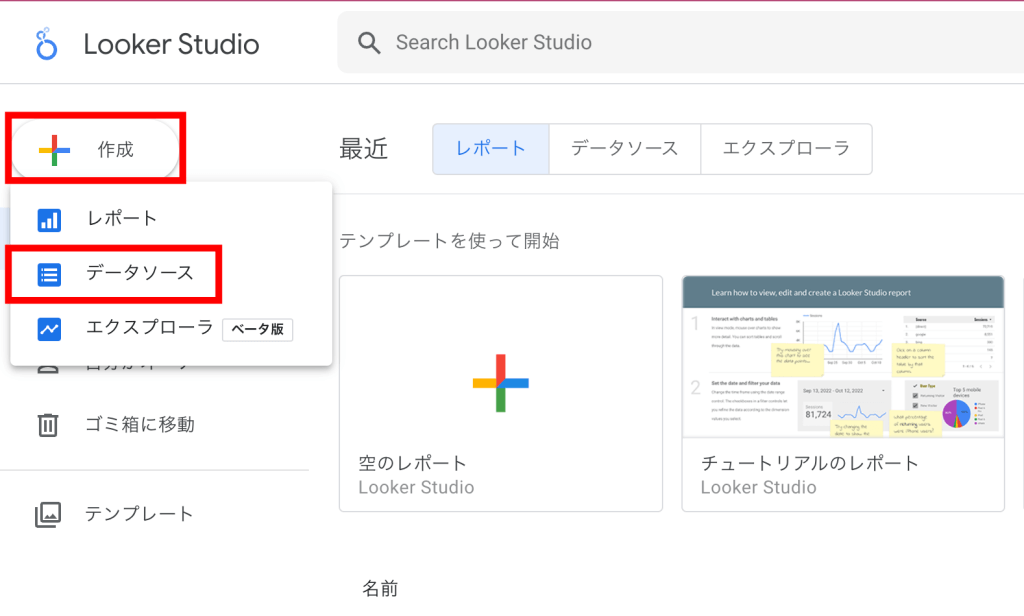Click the Looker Studio title text

(171, 44)
